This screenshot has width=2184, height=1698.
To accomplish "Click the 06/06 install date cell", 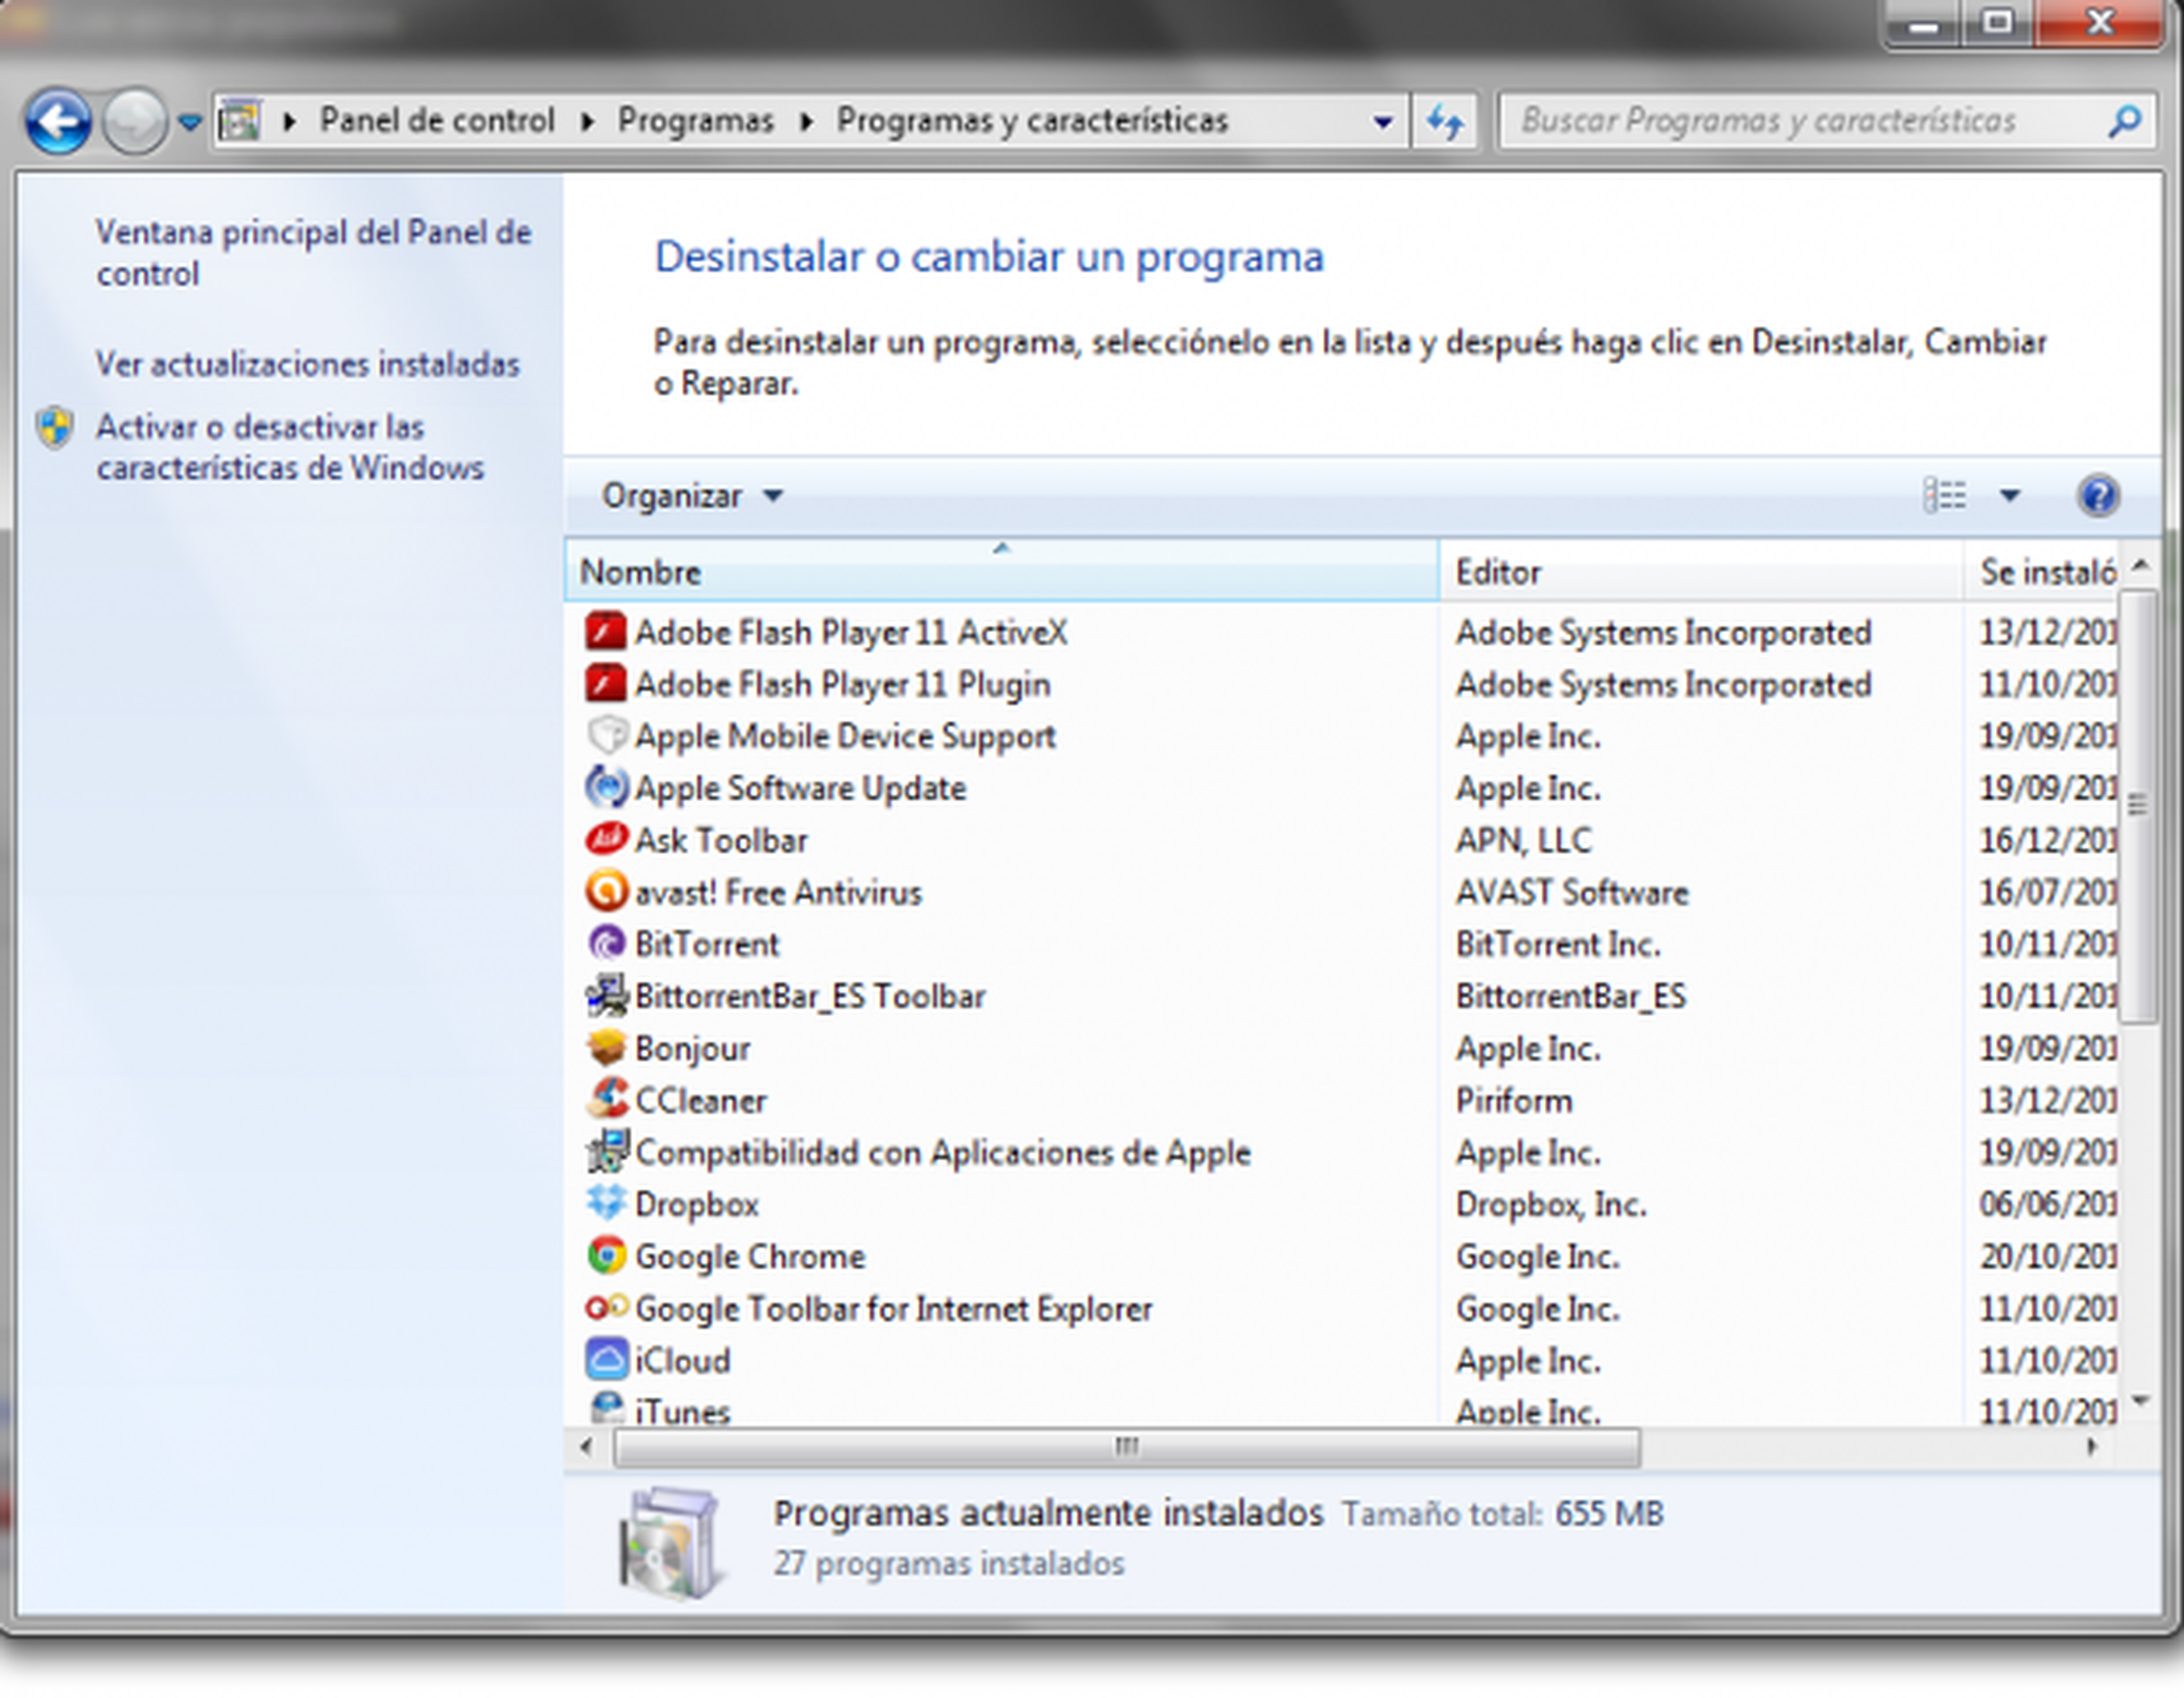I will coord(2047,1204).
